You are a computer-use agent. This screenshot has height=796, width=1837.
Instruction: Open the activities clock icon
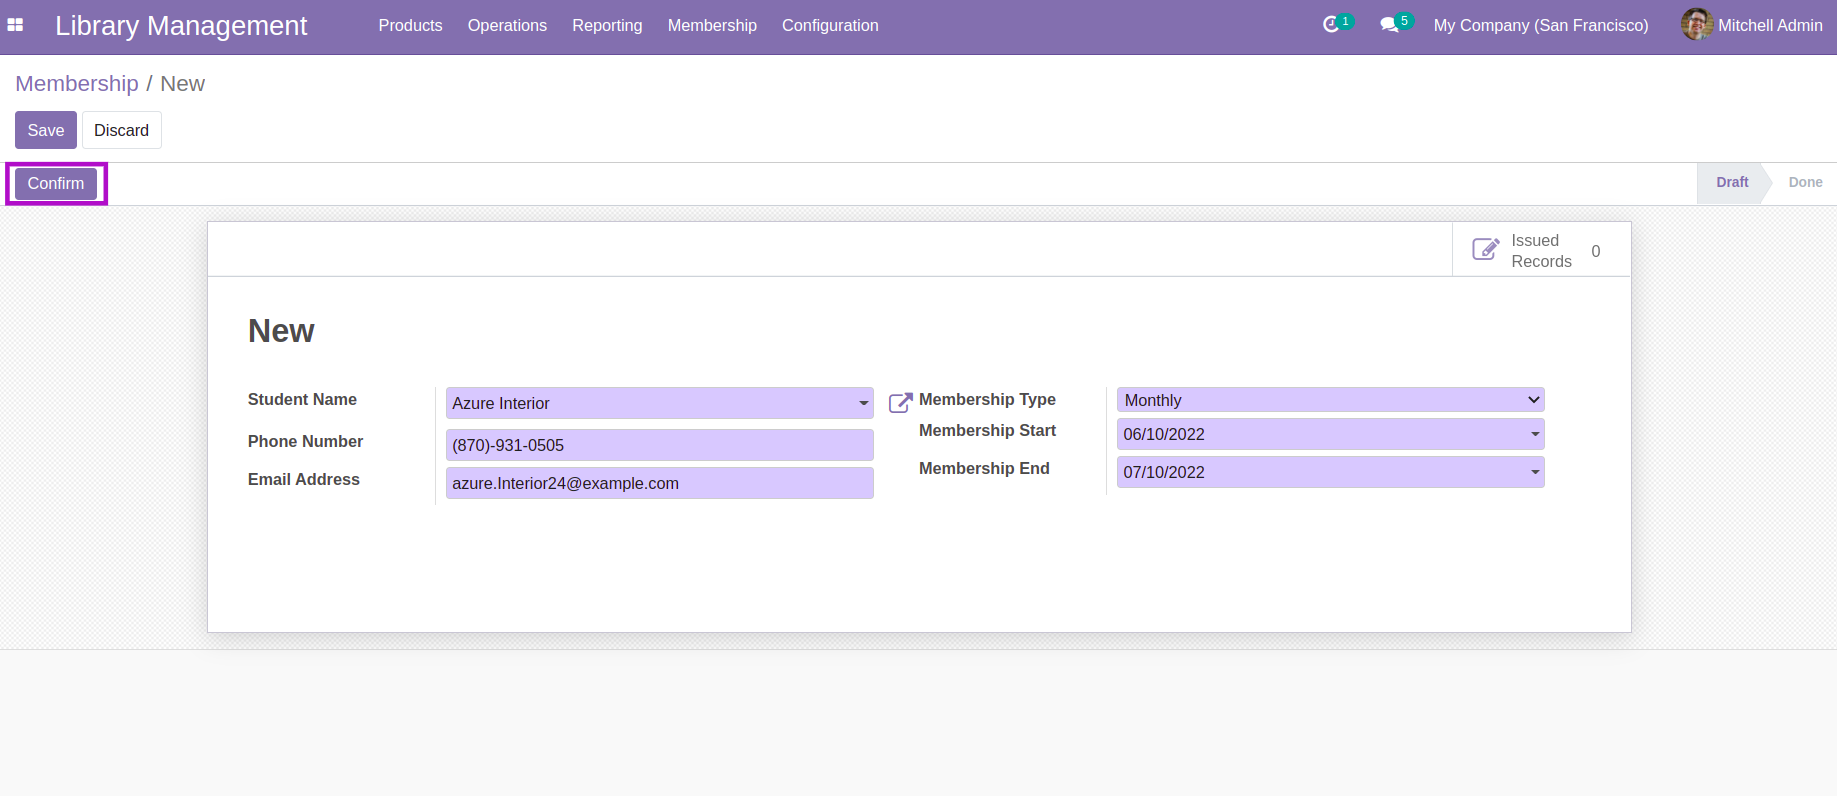click(x=1331, y=25)
